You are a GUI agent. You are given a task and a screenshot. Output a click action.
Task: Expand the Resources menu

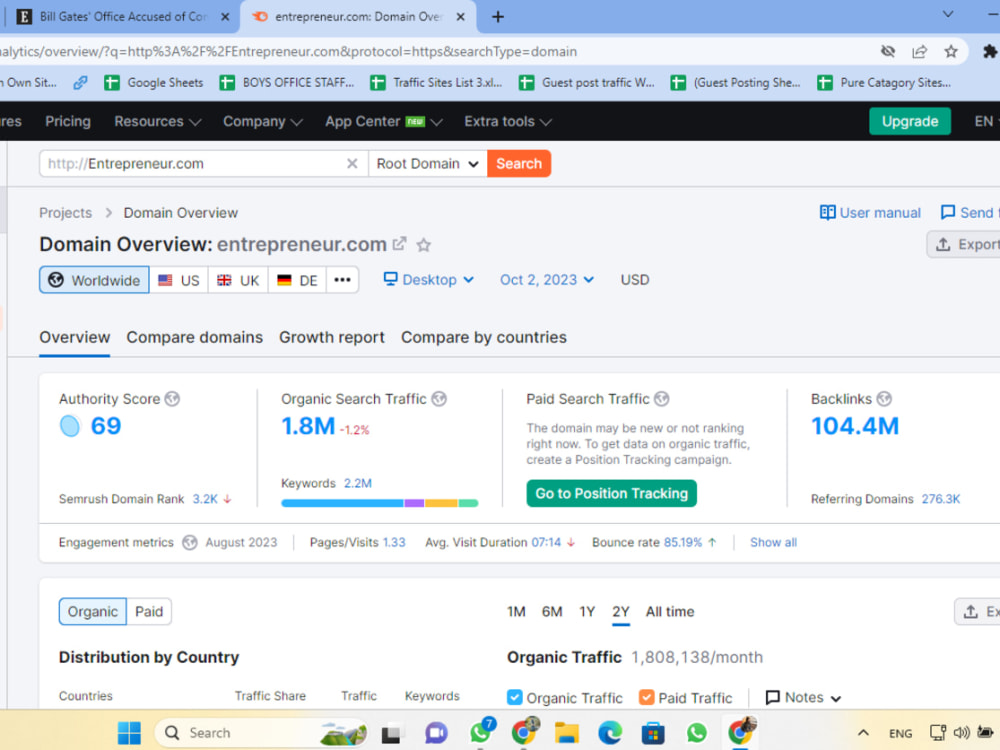pyautogui.click(x=158, y=121)
